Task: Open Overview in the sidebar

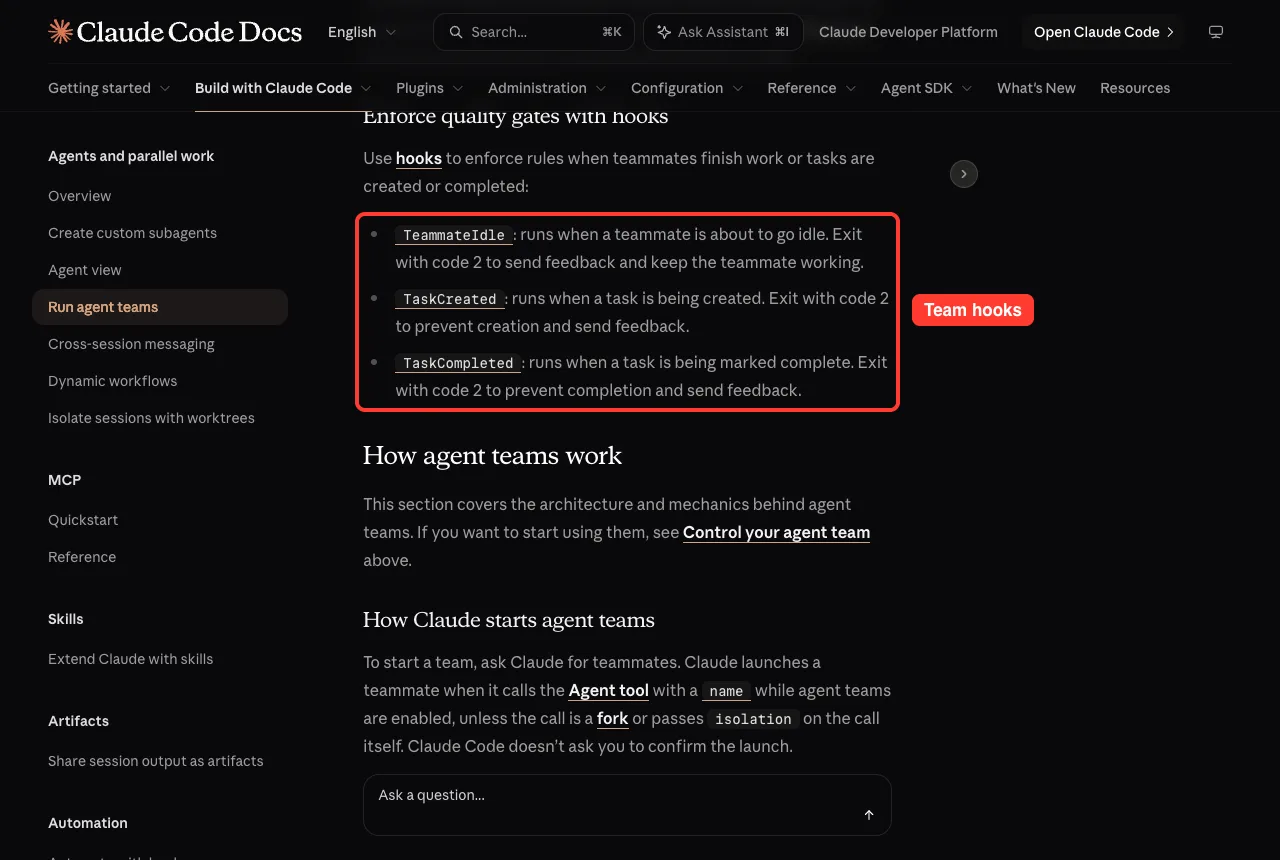Action: coord(80,196)
